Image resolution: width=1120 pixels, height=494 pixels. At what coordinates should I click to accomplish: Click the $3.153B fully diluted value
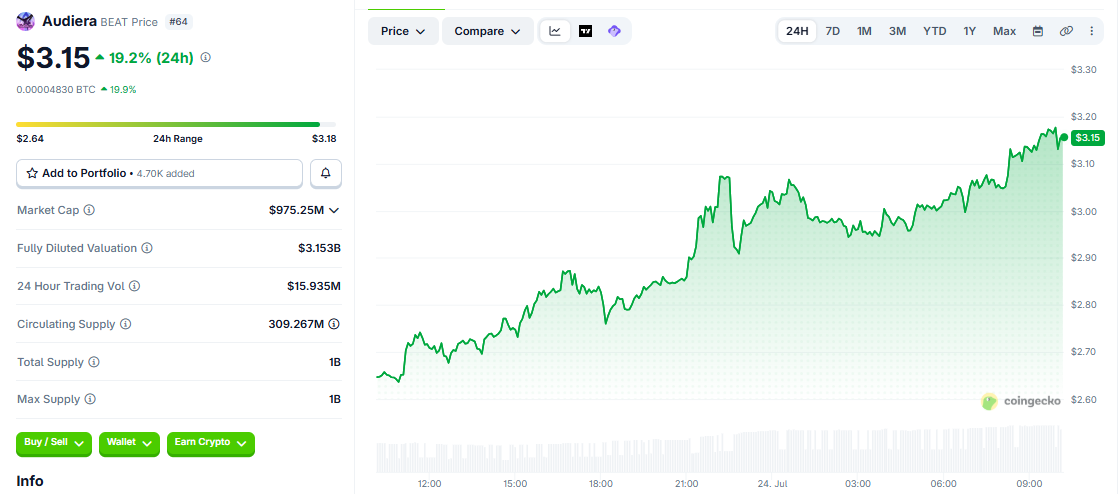(319, 248)
